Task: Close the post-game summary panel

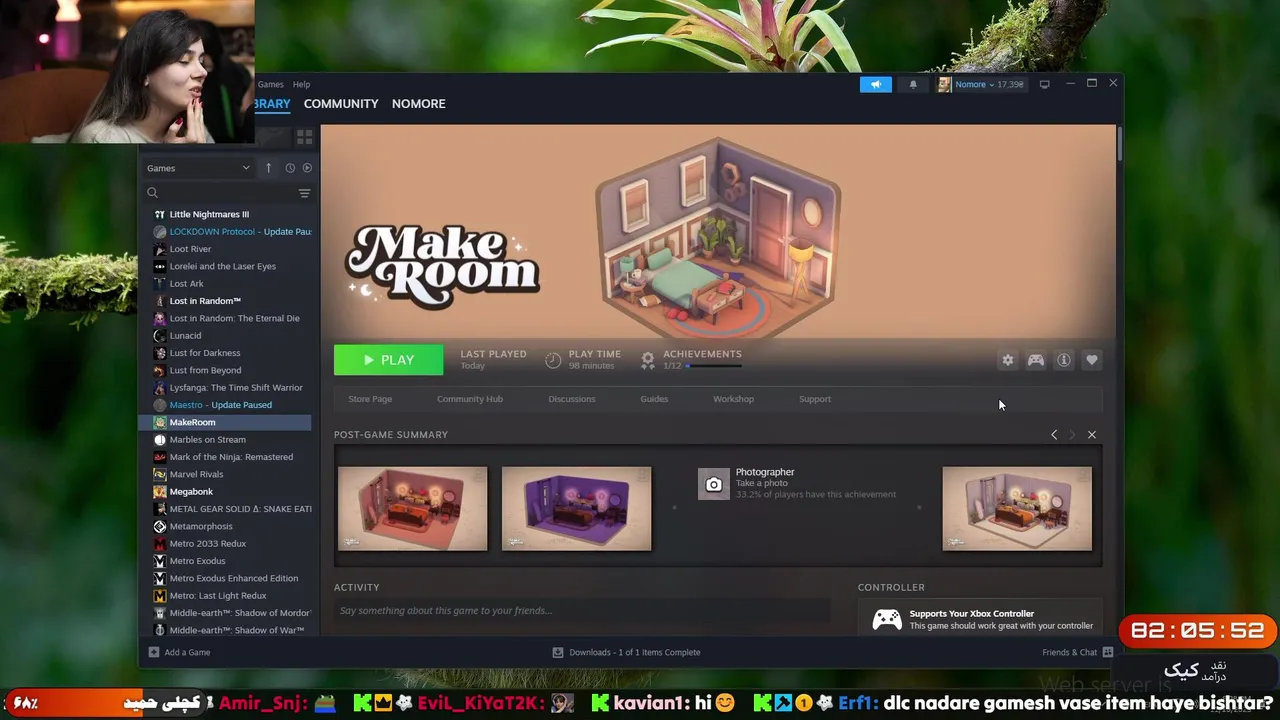Action: [1092, 435]
